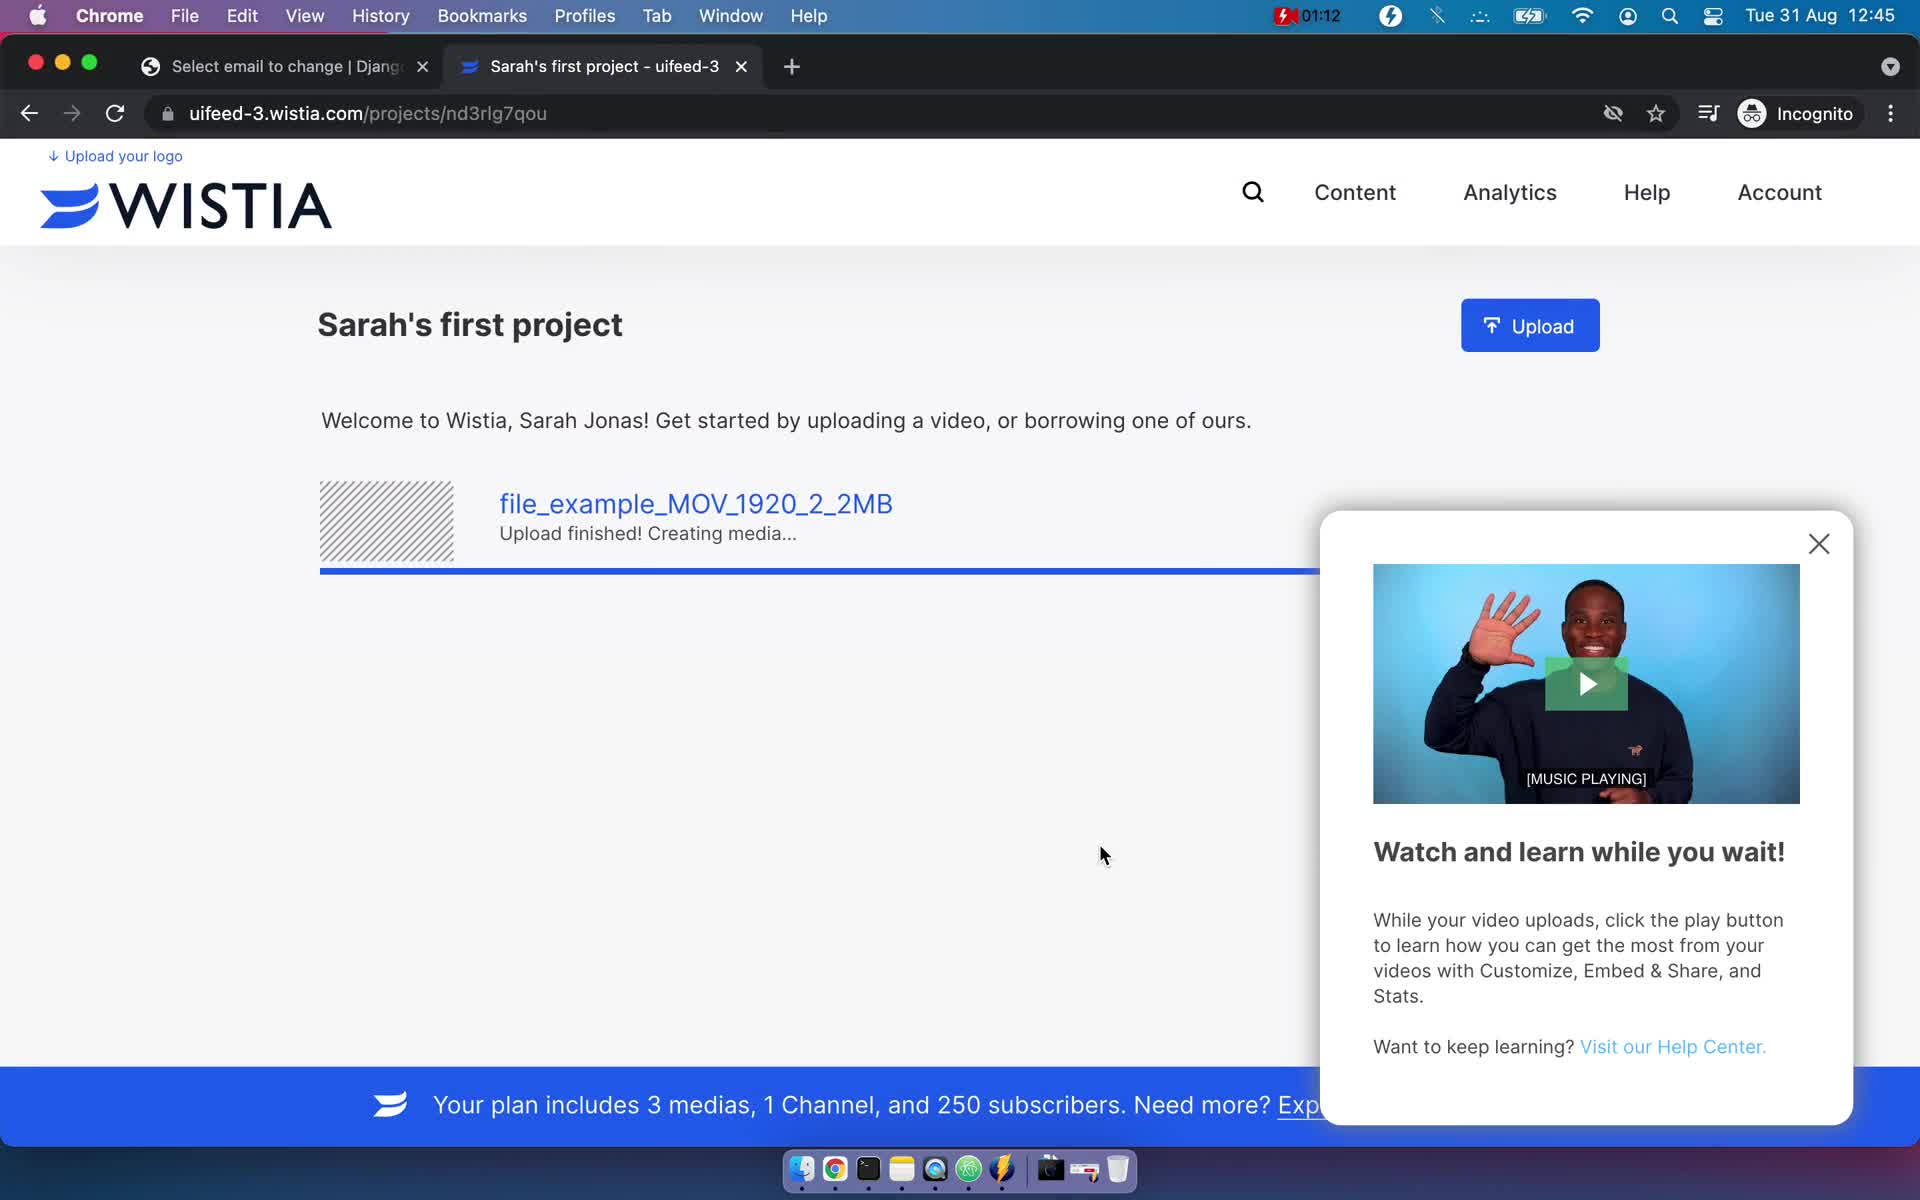The height and width of the screenshot is (1200, 1920).
Task: Click the address bar URL
Action: click(368, 113)
